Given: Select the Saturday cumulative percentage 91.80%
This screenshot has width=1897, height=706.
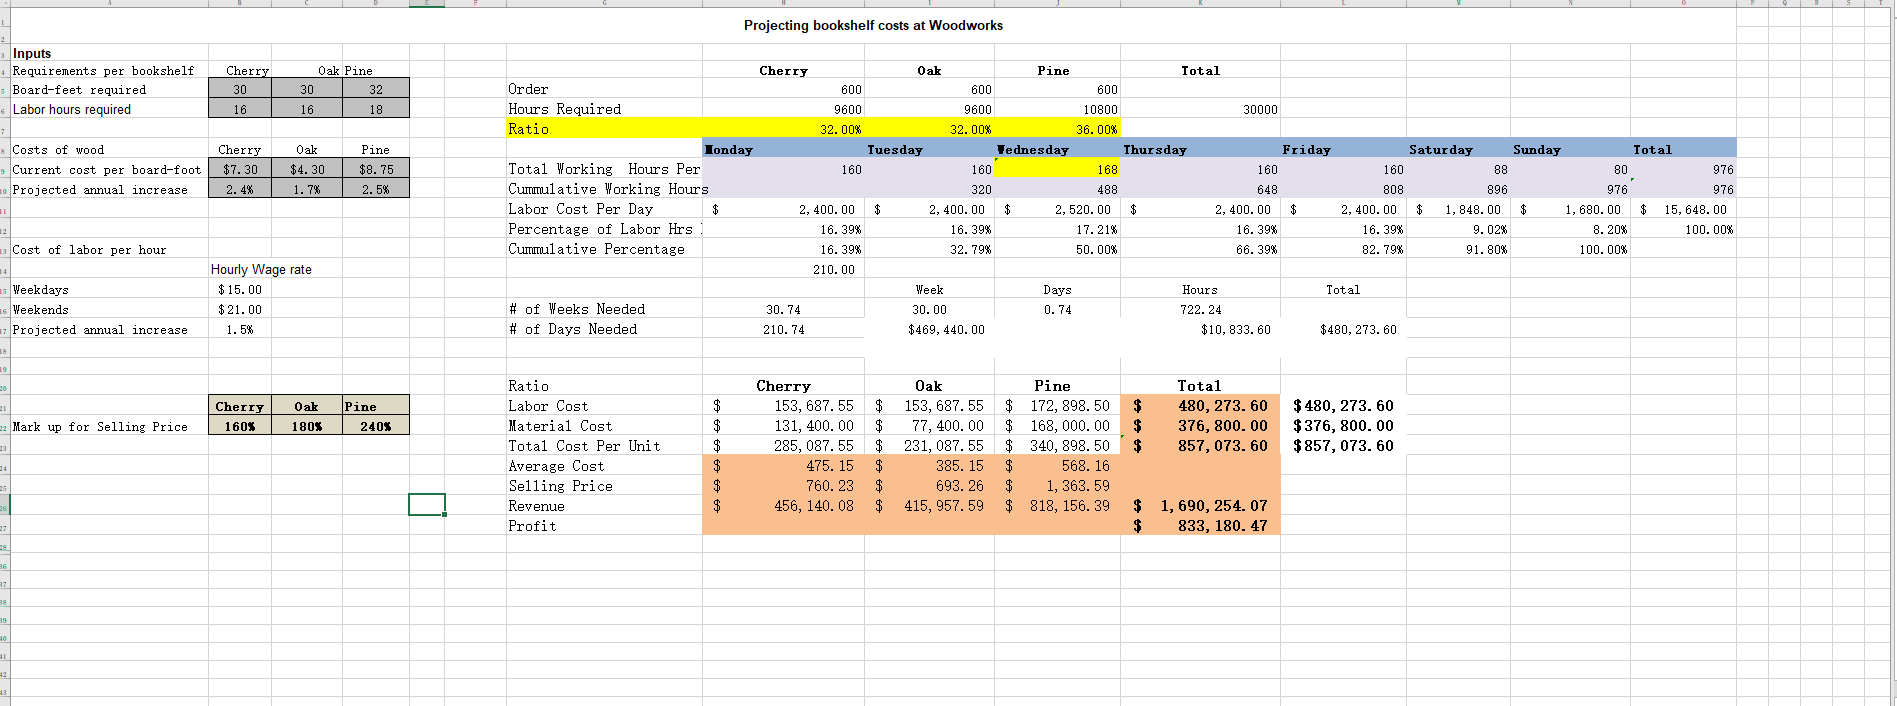Looking at the screenshot, I should pos(1460,249).
